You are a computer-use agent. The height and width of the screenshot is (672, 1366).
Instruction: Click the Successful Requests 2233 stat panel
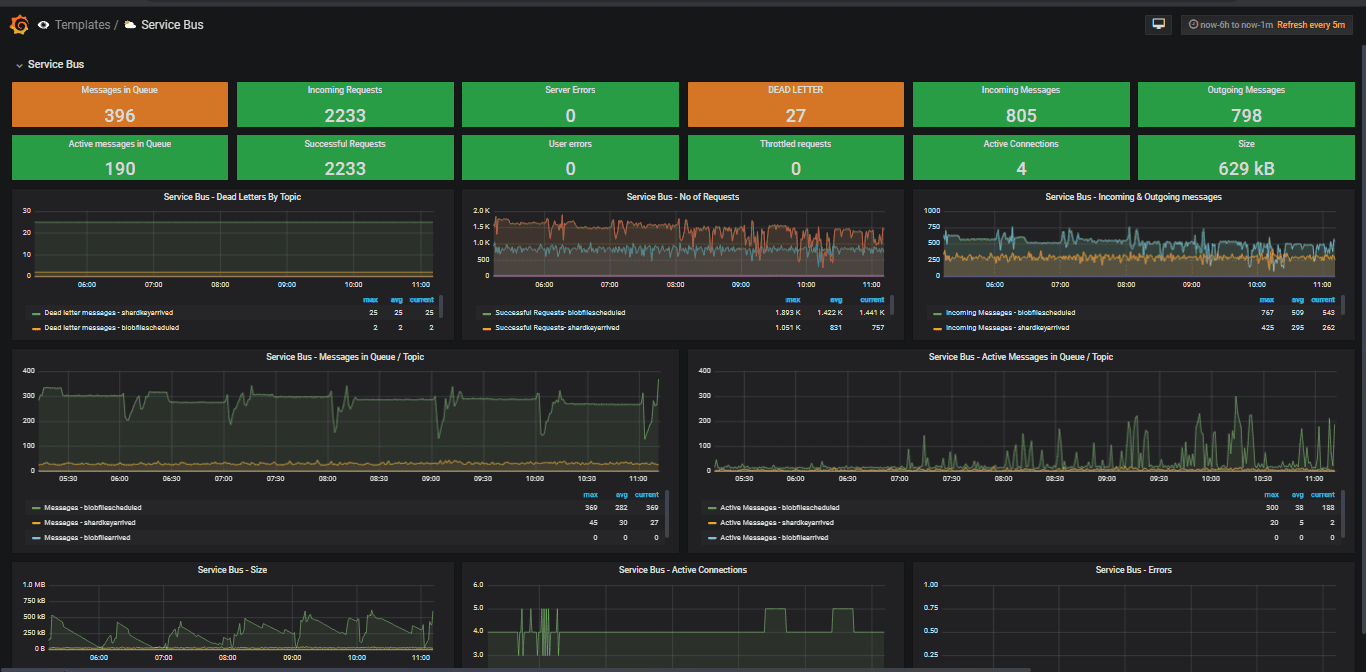pos(345,158)
